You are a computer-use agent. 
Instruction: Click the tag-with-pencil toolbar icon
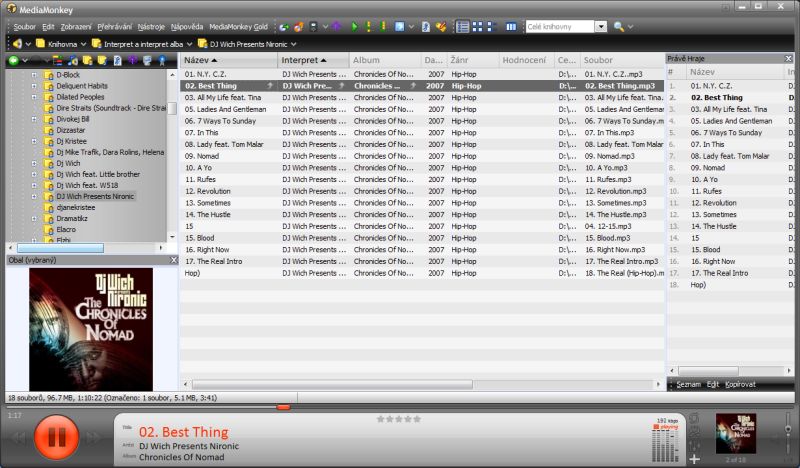click(x=441, y=27)
